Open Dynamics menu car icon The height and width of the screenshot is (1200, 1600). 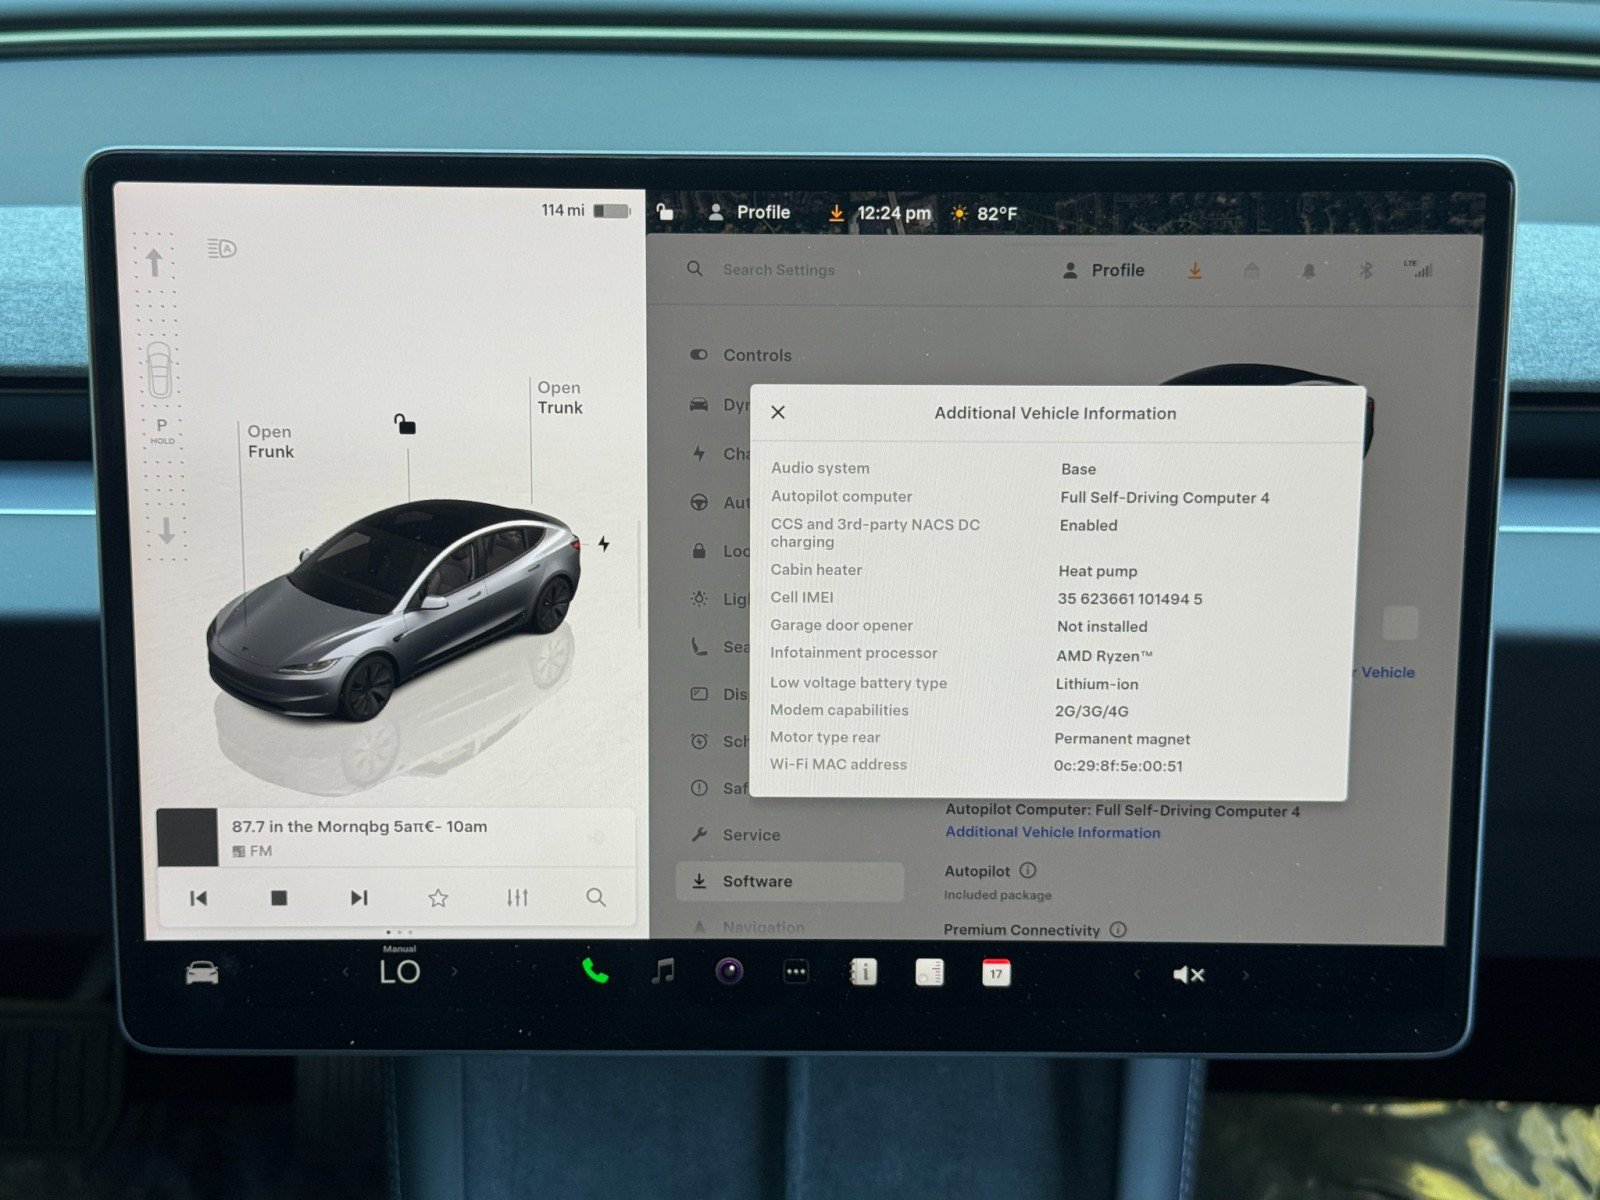(x=699, y=404)
